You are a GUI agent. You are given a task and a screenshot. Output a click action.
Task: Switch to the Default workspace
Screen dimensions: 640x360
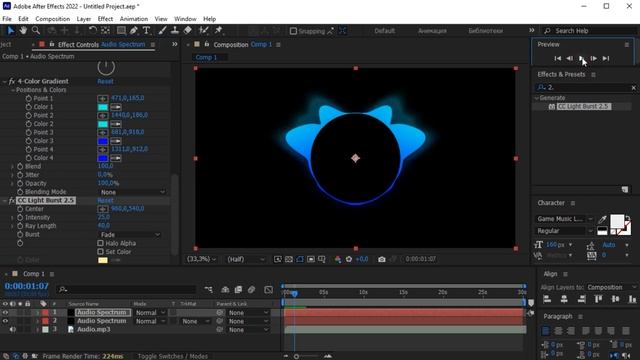[384, 31]
